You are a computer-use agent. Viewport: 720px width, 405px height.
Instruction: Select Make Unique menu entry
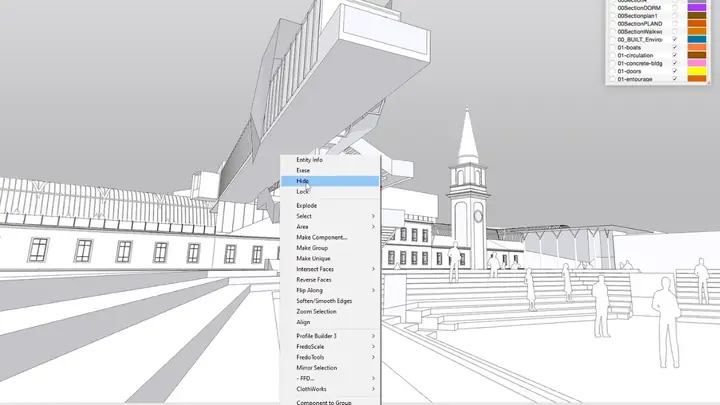330,259
